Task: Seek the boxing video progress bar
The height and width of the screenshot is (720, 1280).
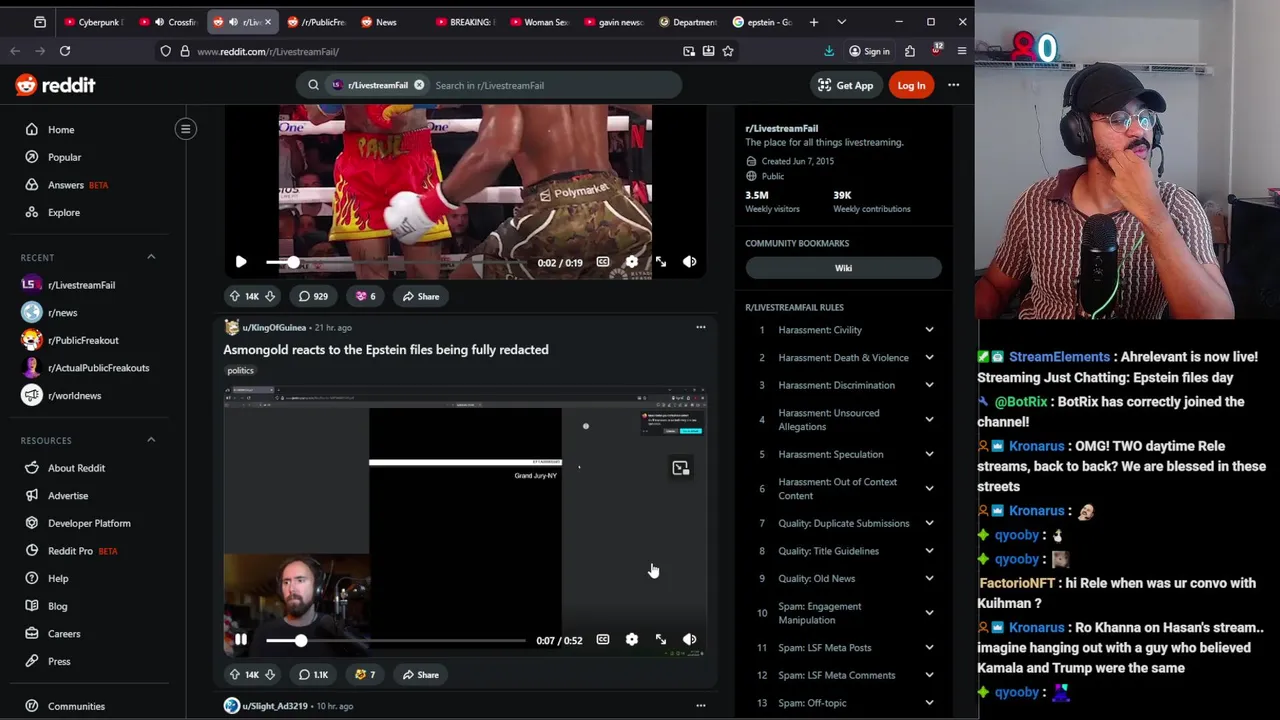Action: [x=395, y=262]
